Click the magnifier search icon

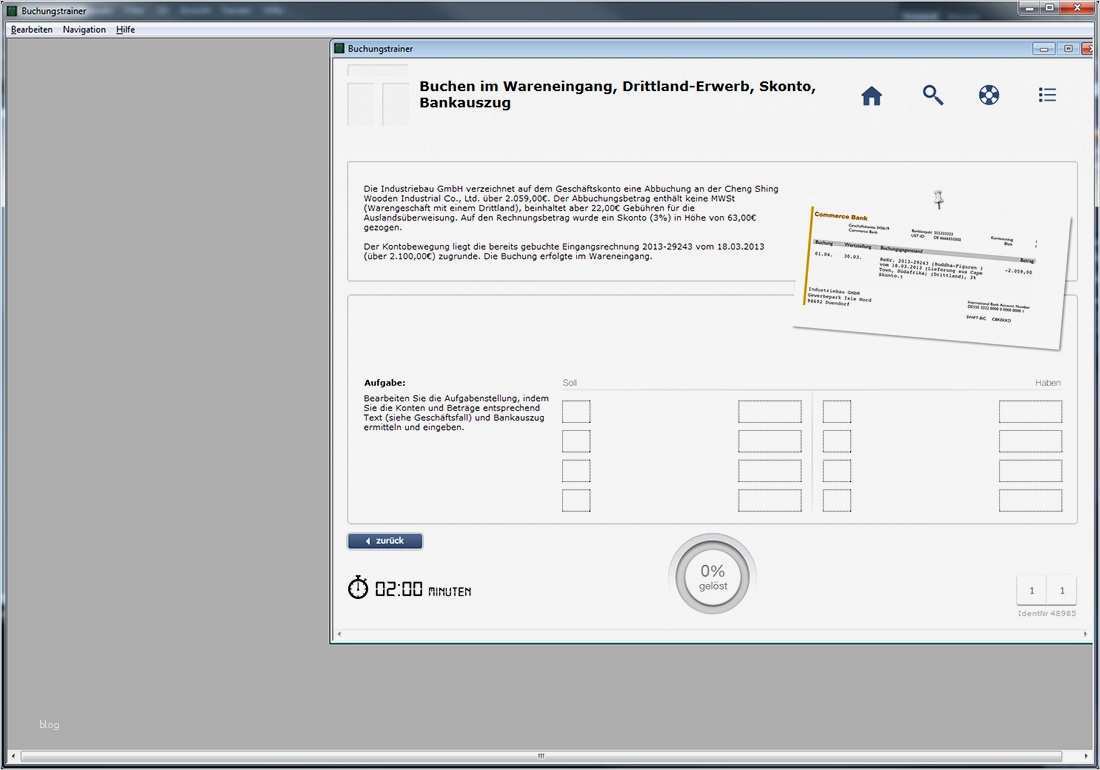932,94
